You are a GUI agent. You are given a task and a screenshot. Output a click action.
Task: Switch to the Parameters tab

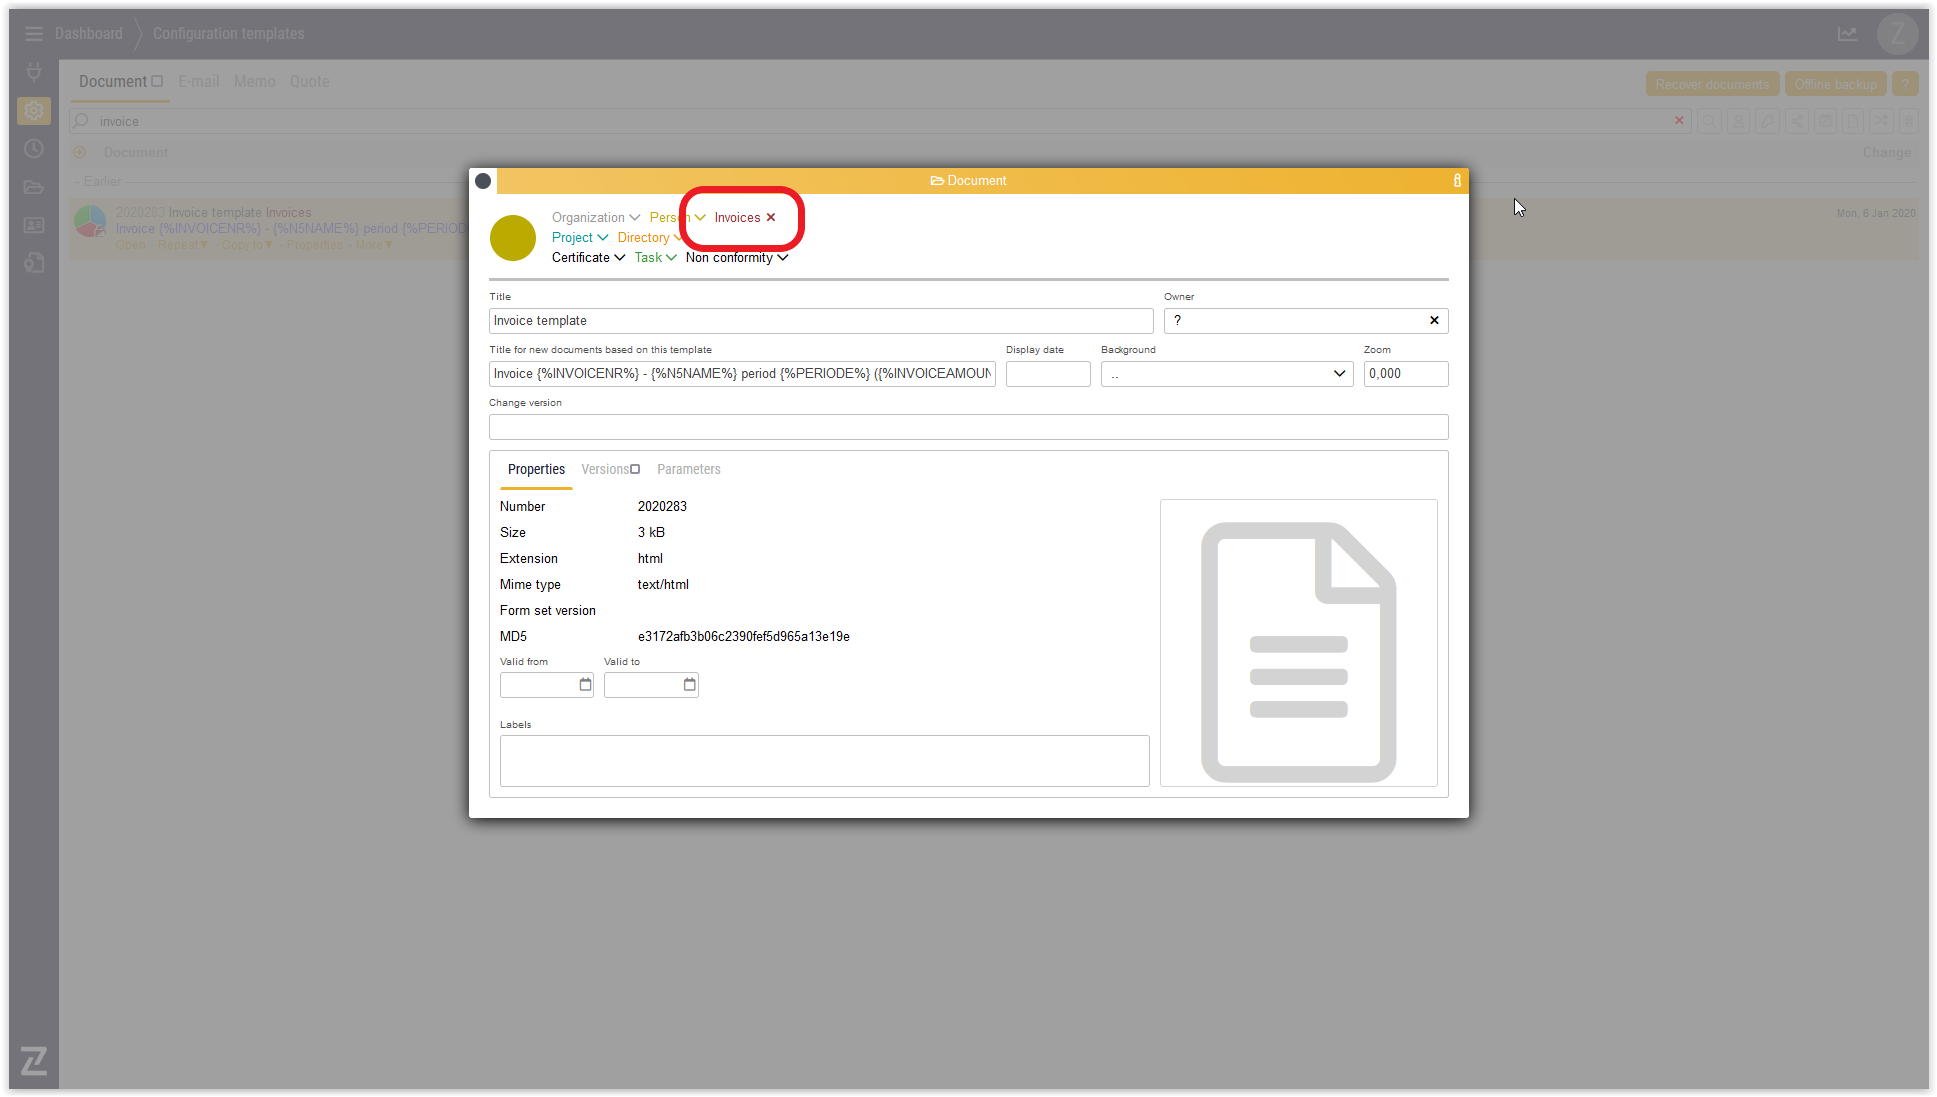[688, 470]
